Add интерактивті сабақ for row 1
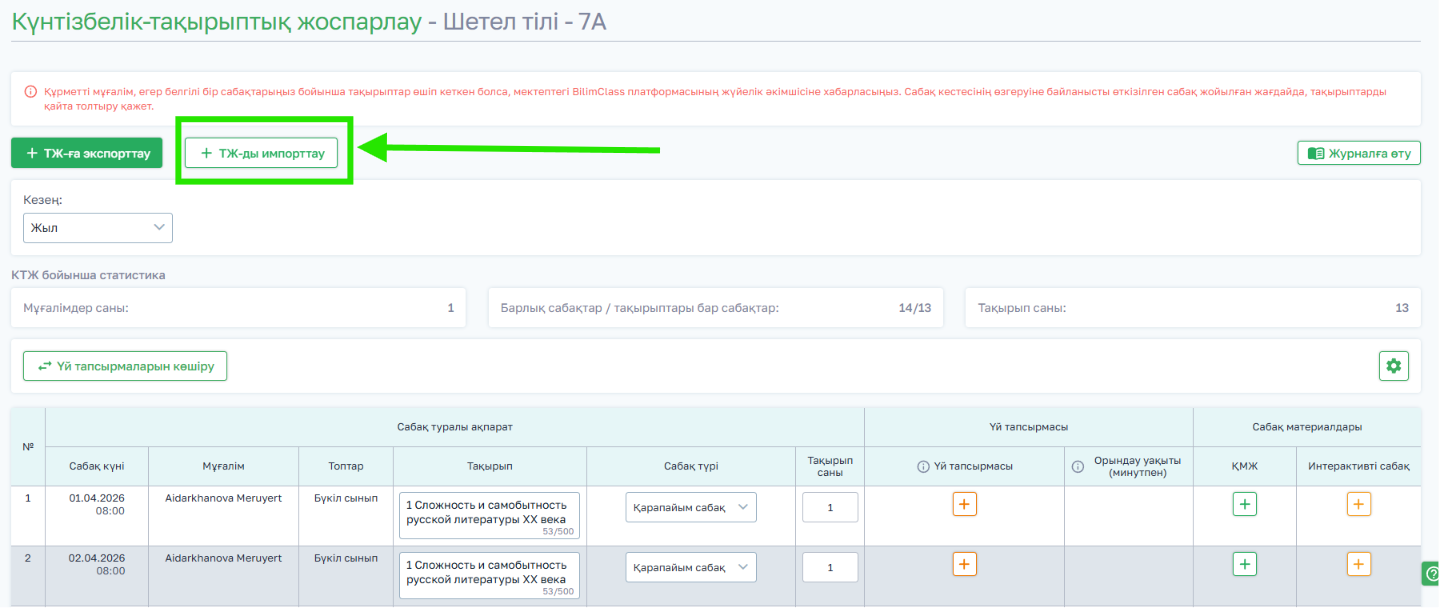The width and height of the screenshot is (1439, 608). pyautogui.click(x=1359, y=504)
